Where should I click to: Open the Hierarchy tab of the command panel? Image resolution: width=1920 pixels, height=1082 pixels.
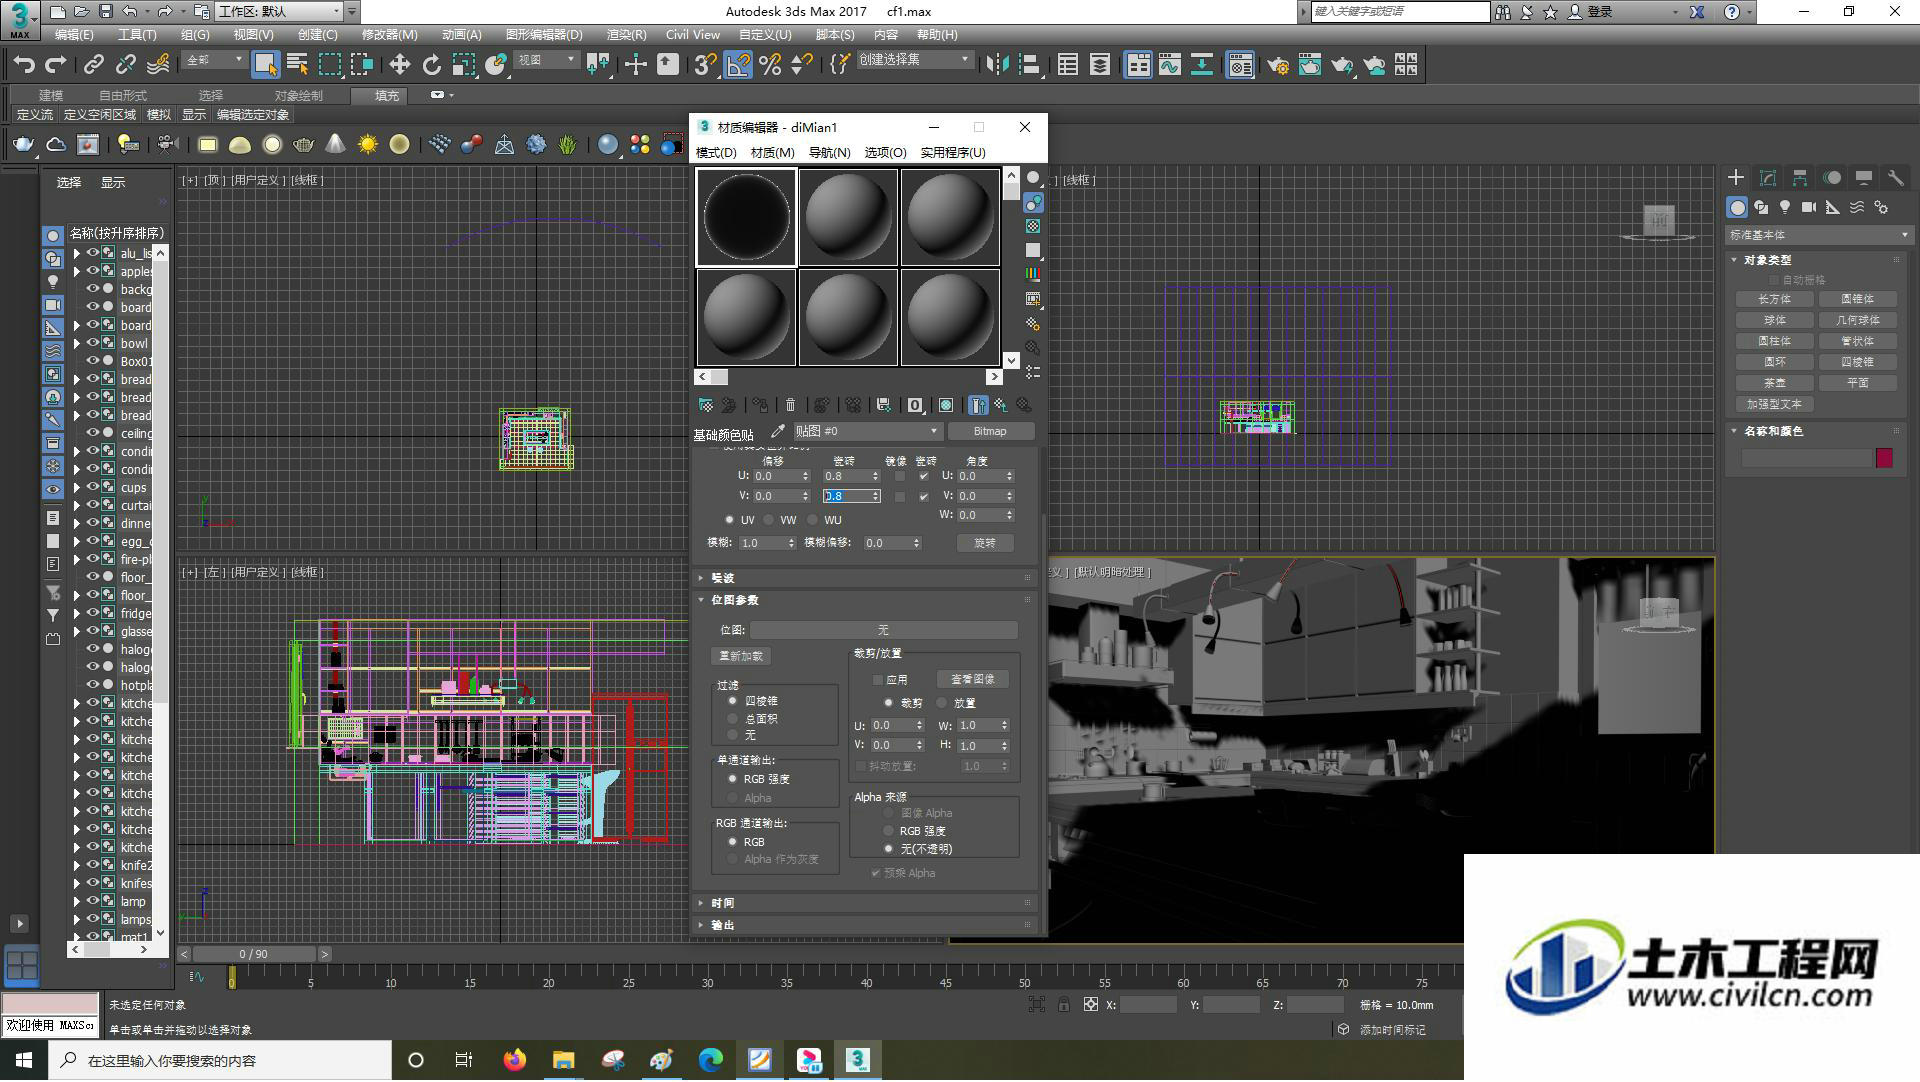click(x=1800, y=178)
